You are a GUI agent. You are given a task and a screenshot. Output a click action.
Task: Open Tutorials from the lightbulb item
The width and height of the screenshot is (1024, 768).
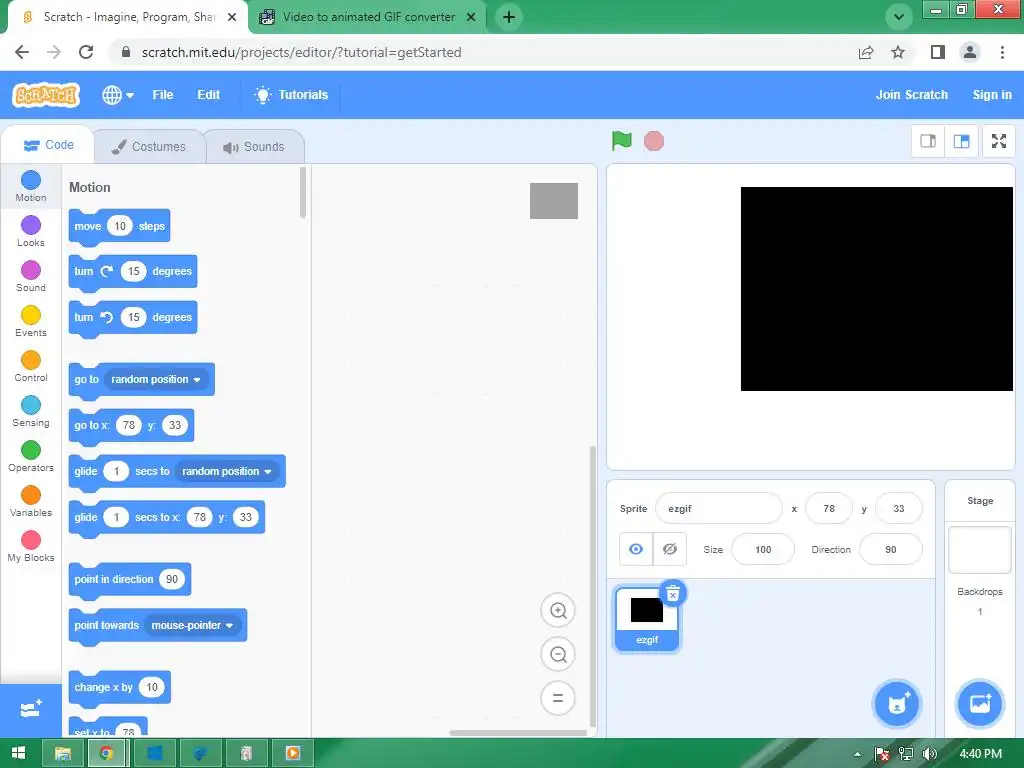[x=291, y=95]
